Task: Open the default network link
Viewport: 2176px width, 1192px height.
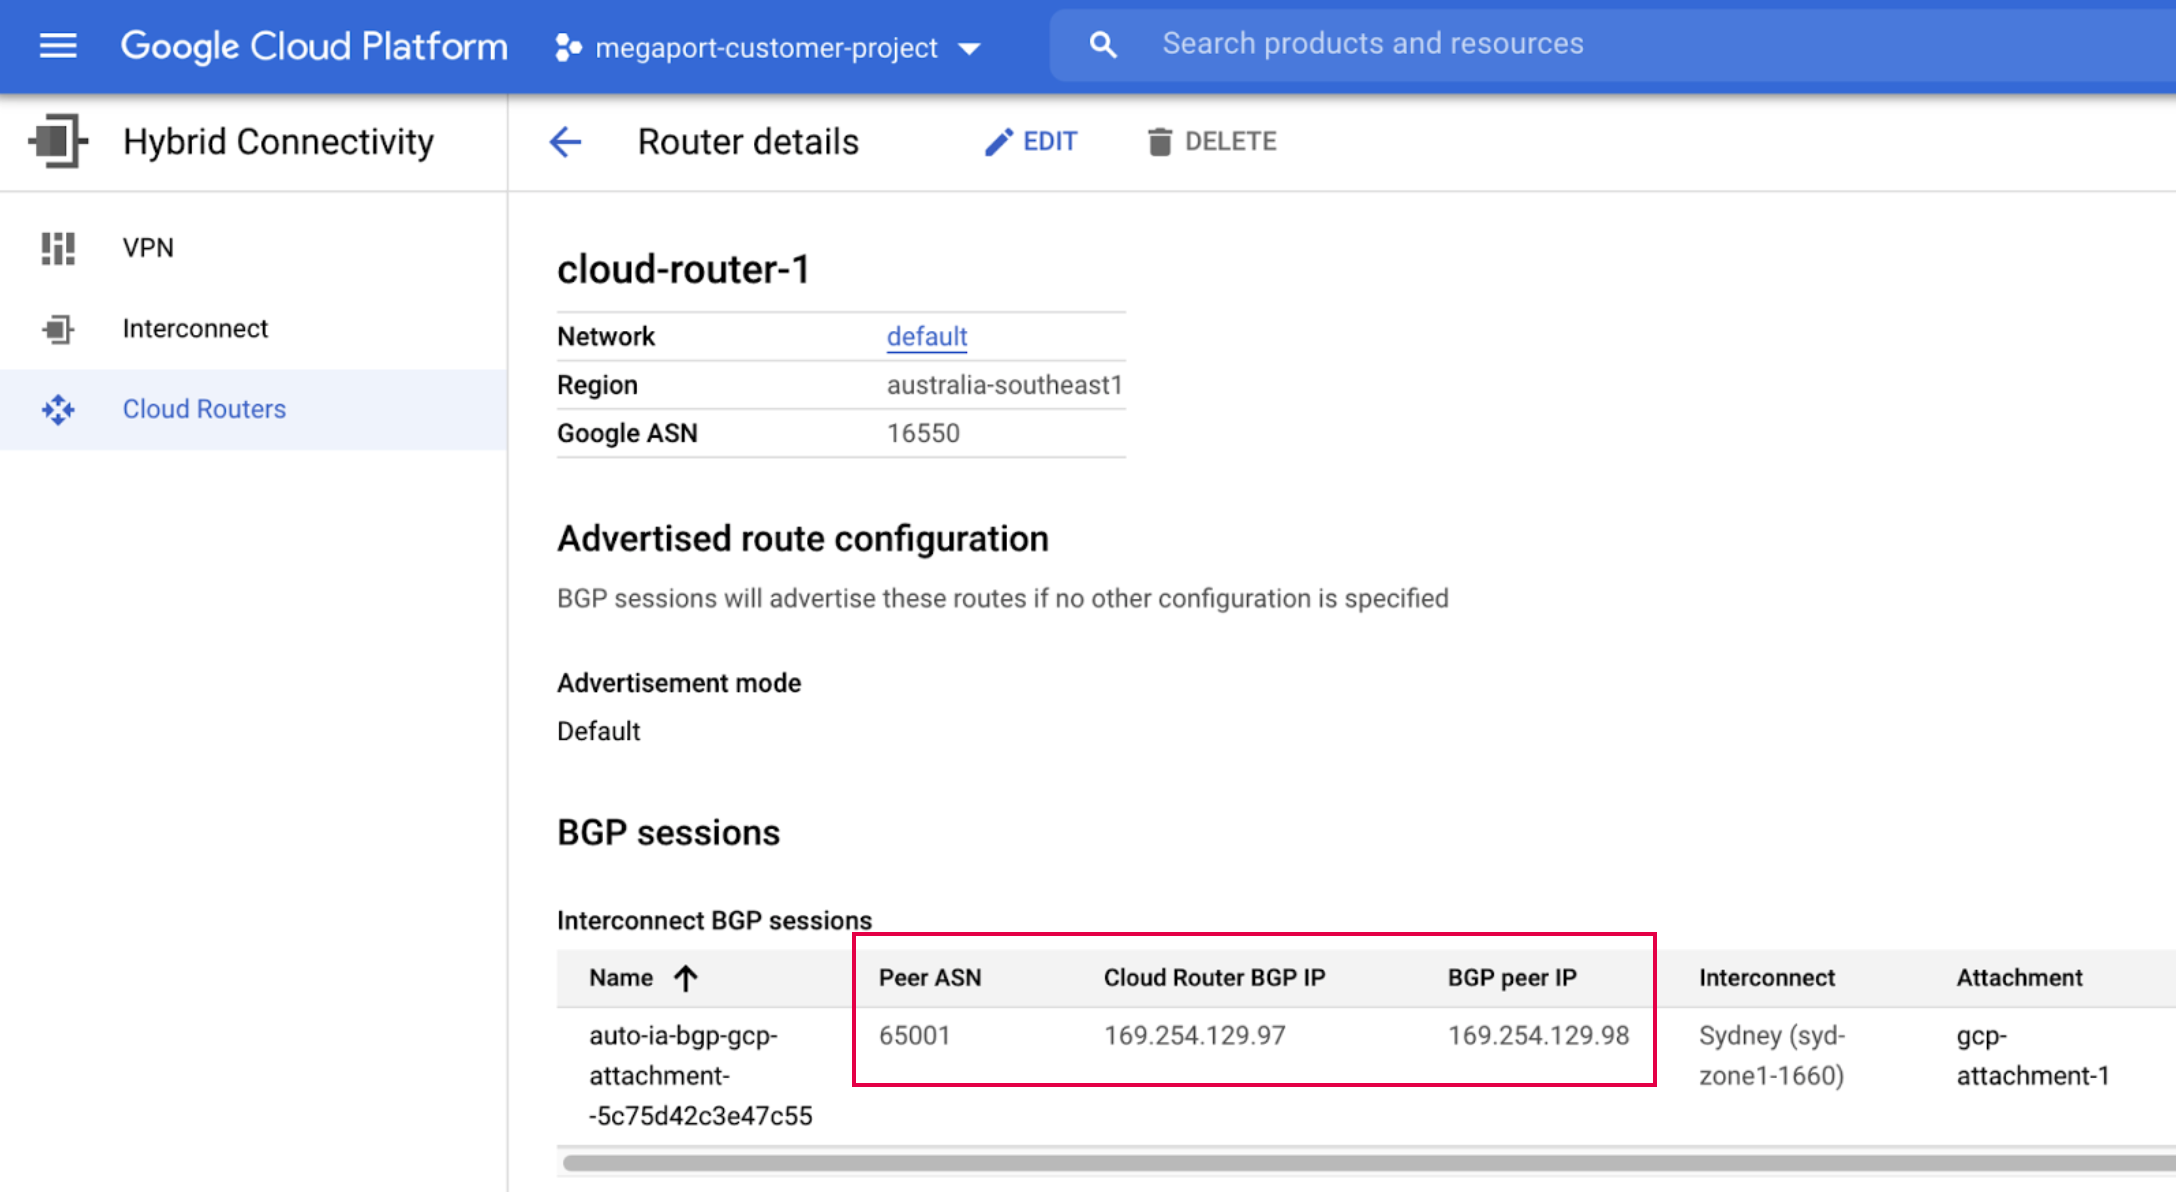Action: pyautogui.click(x=926, y=336)
